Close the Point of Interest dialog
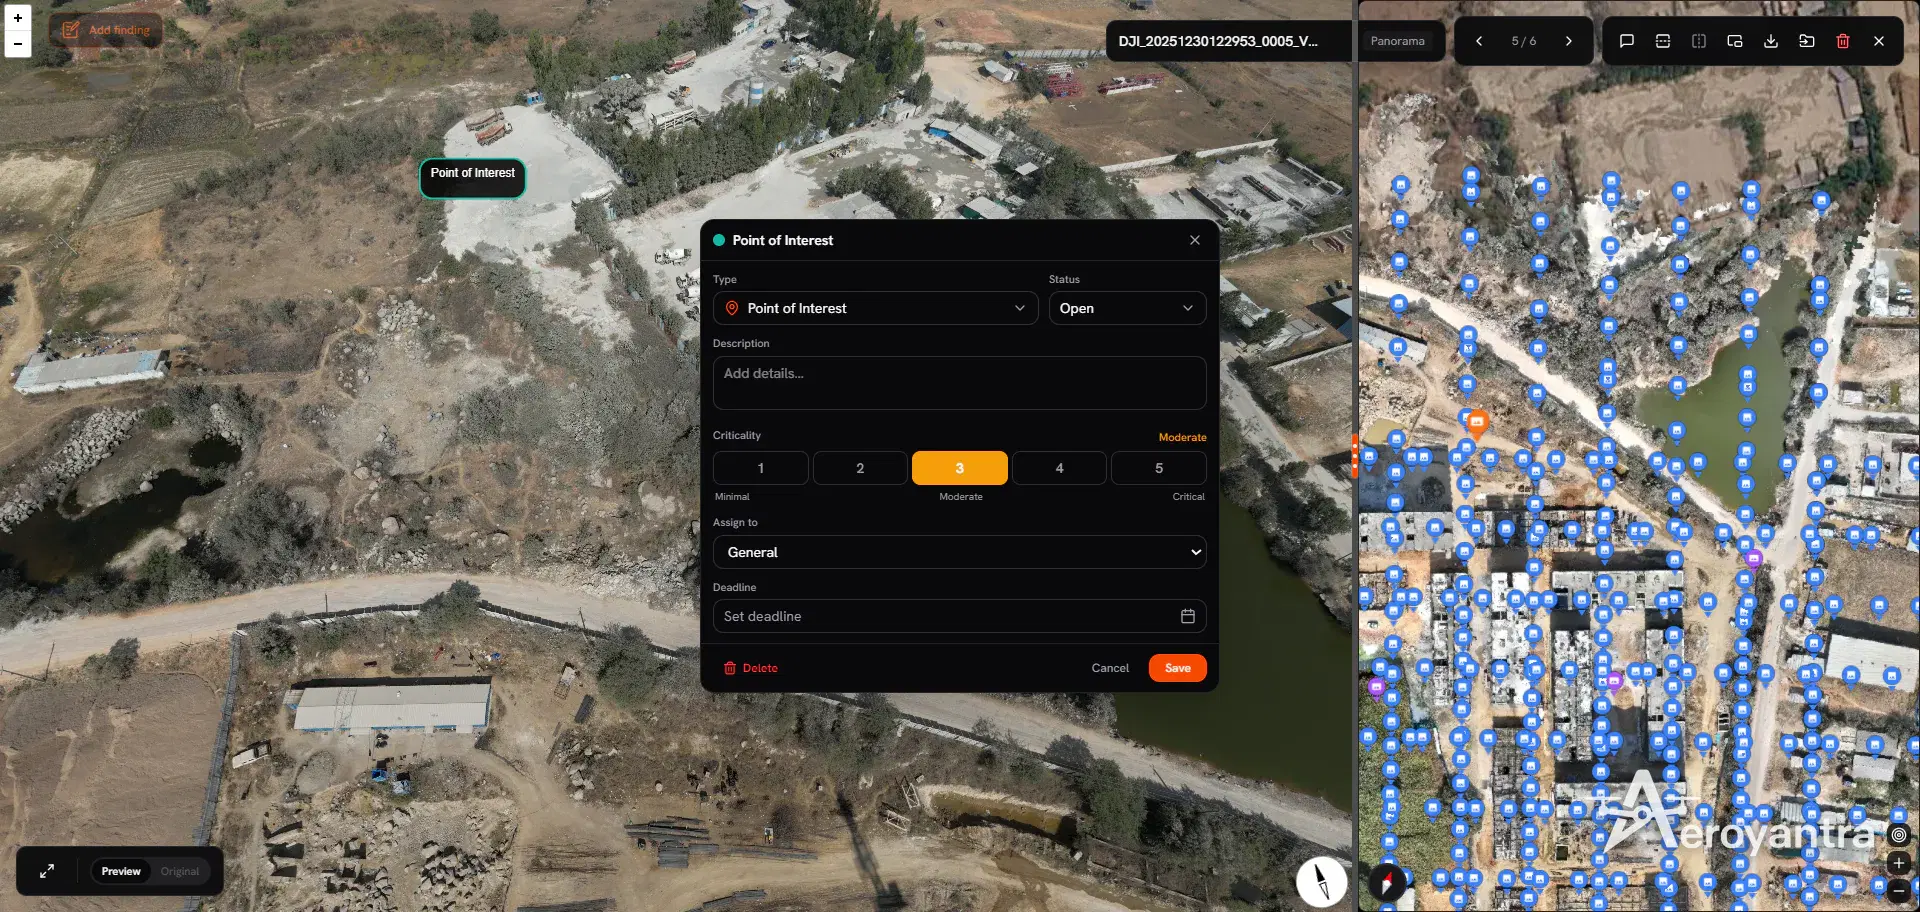The height and width of the screenshot is (912, 1920). 1195,240
